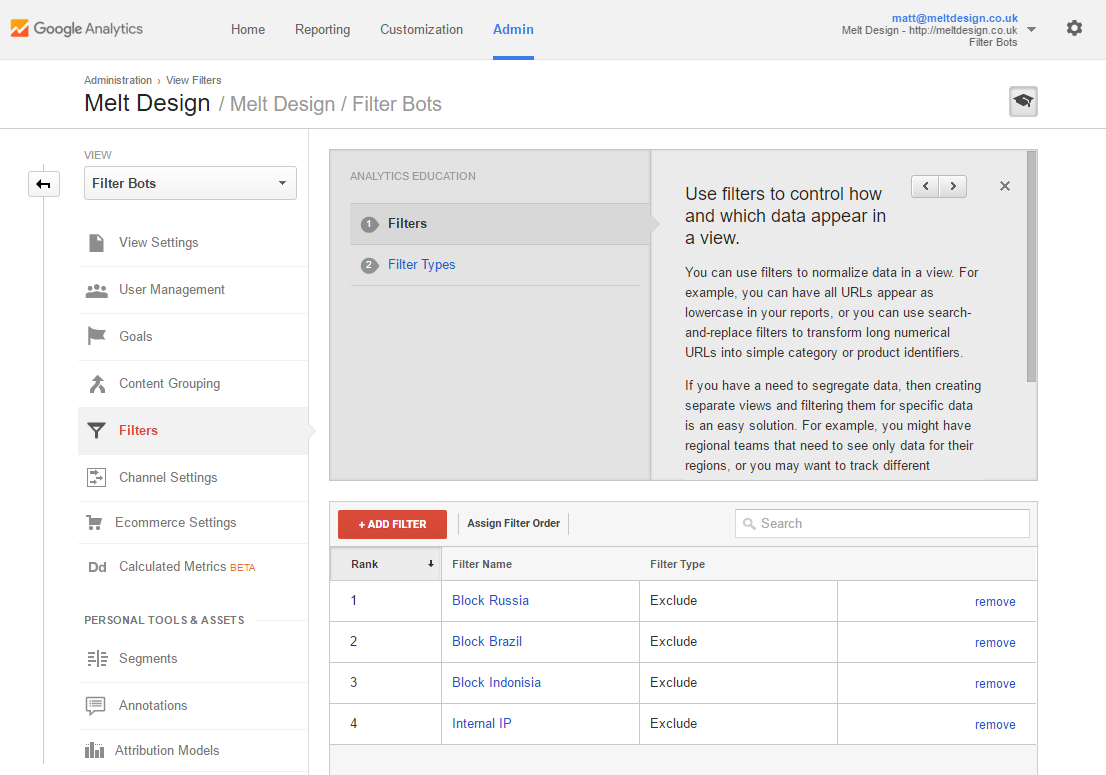
Task: Go to next education tip arrow
Action: tap(953, 186)
